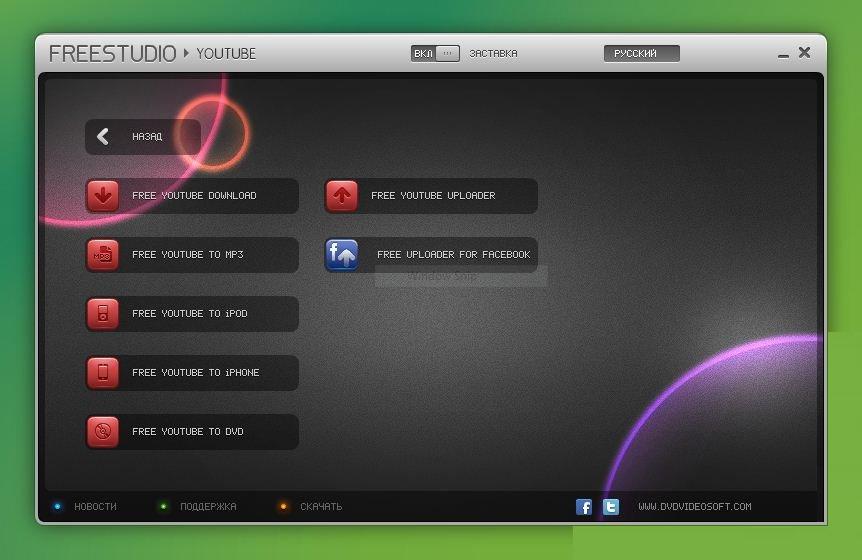
Task: Close the FreeStudio window
Action: [804, 53]
